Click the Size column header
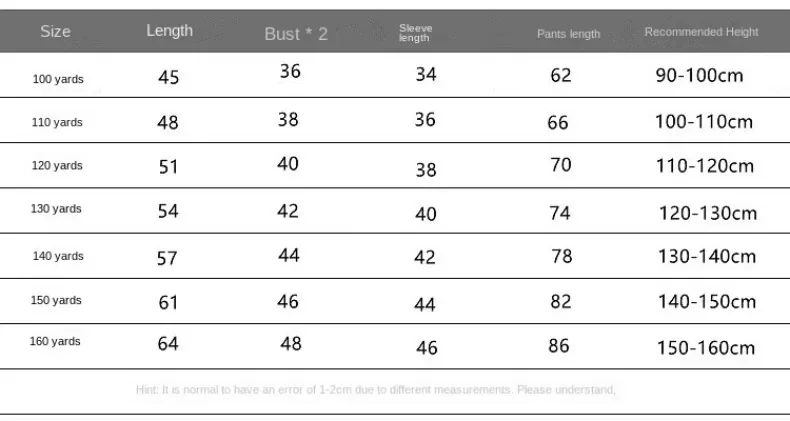This screenshot has height=421, width=790. pyautogui.click(x=55, y=31)
